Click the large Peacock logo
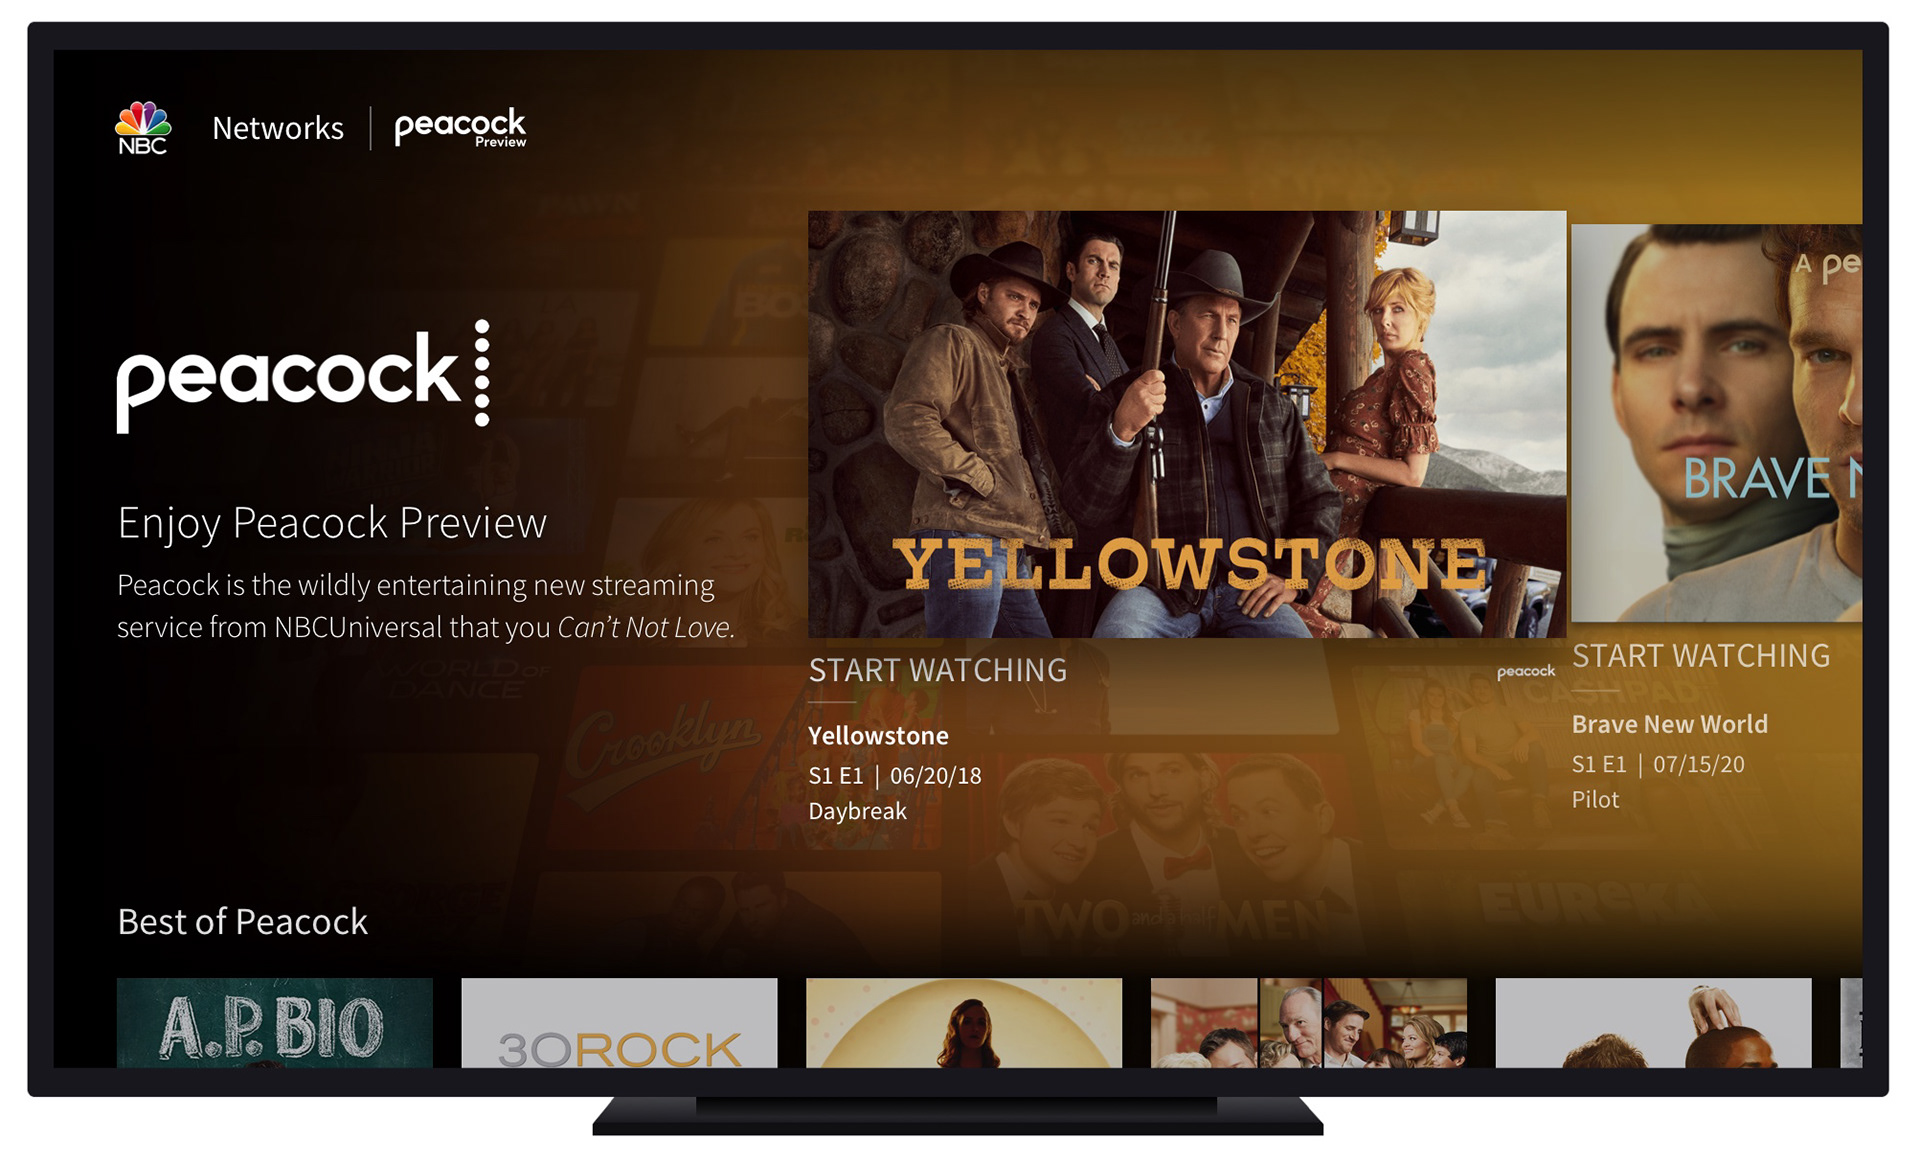This screenshot has height=1163, width=1920. 303,376
